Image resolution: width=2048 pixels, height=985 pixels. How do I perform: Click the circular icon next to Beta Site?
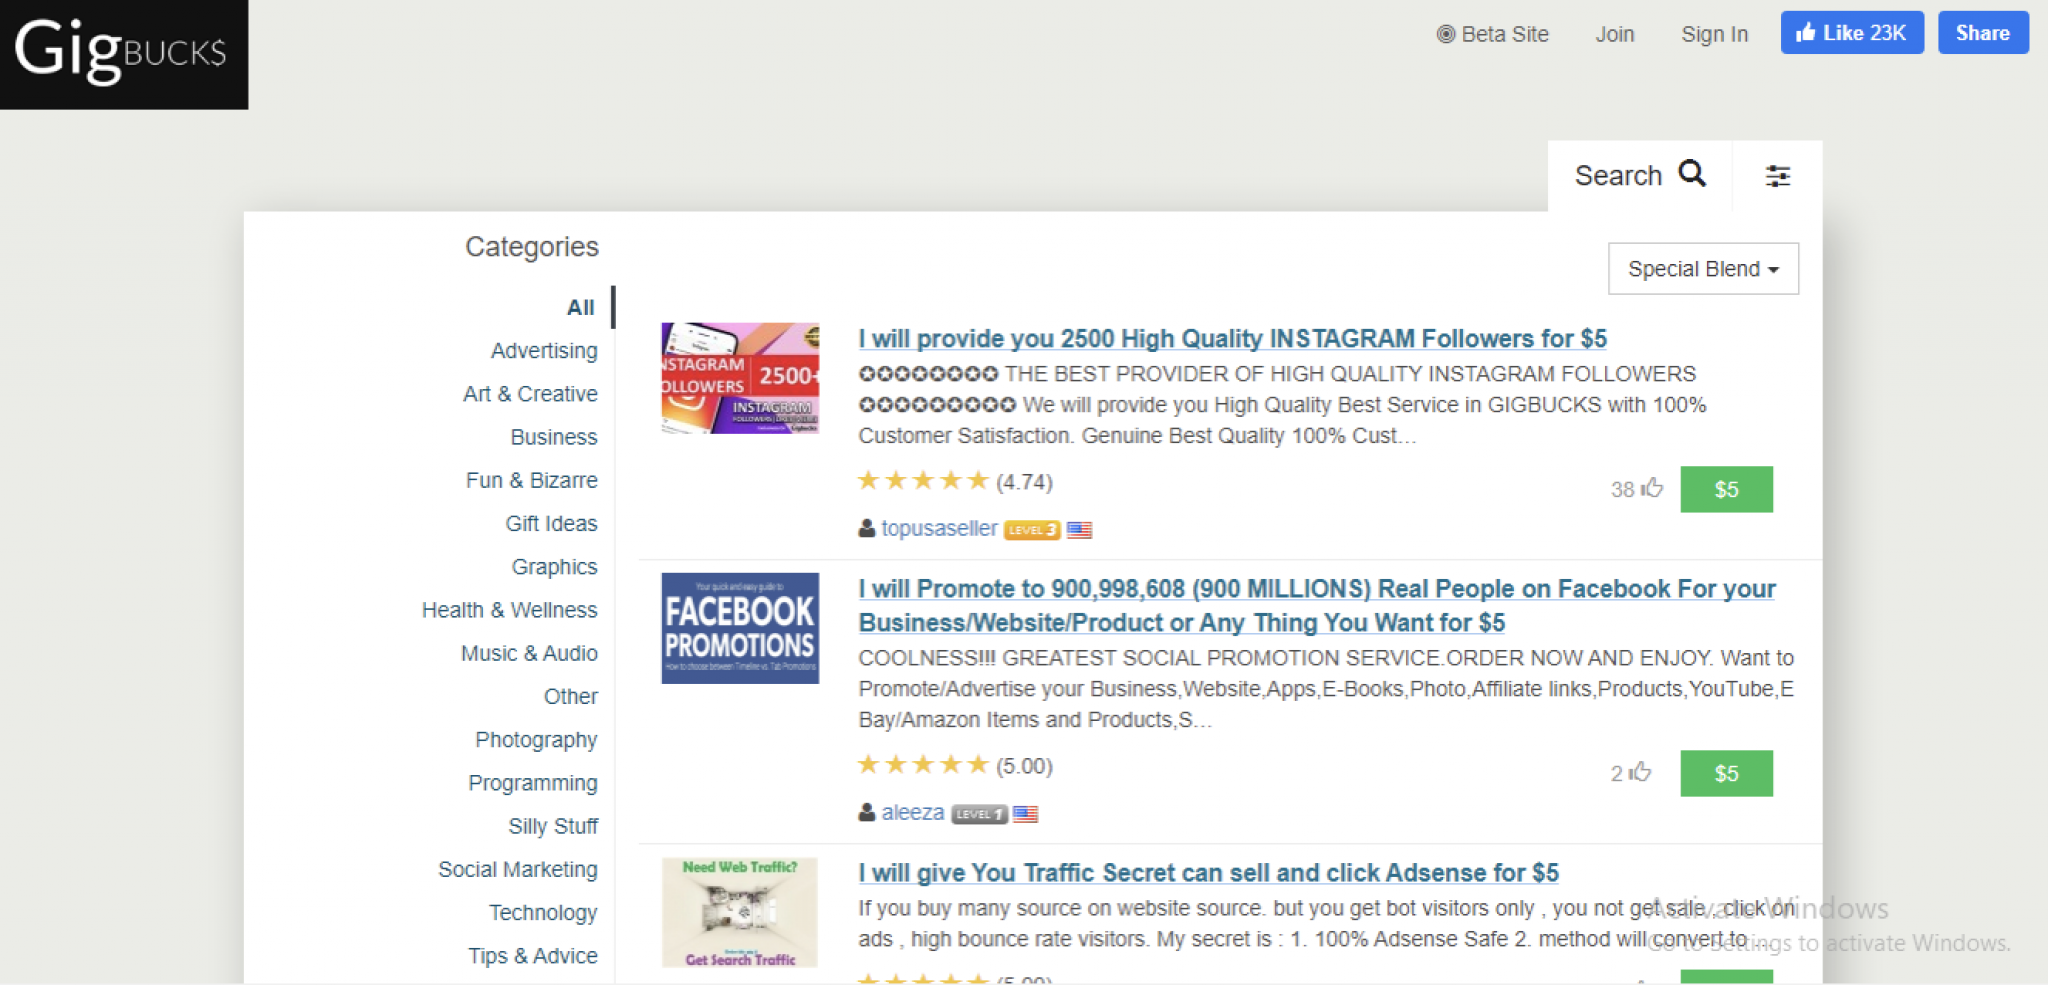click(x=1443, y=33)
